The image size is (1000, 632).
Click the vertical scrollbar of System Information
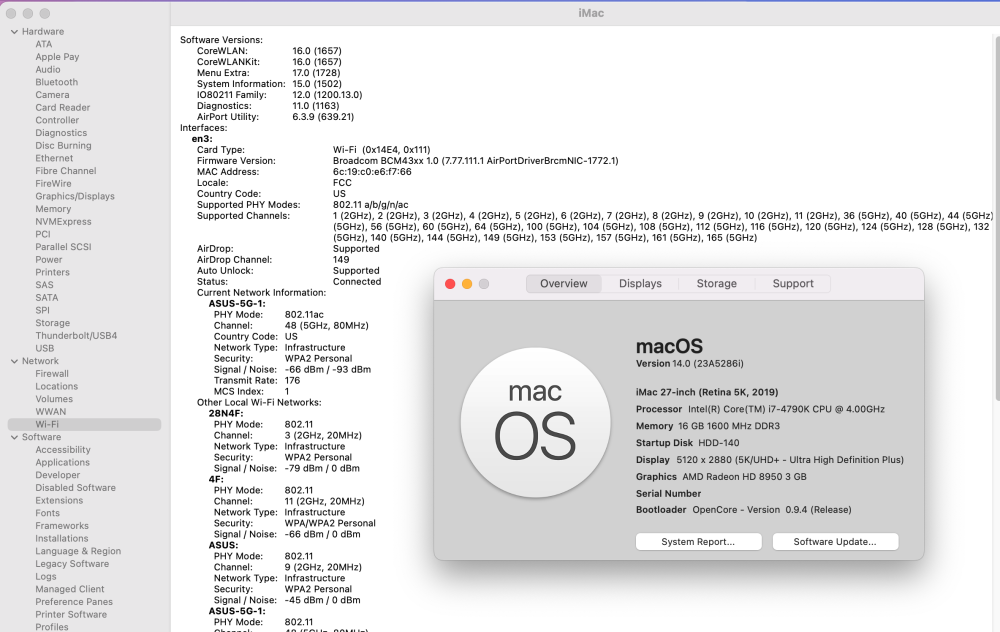click(x=996, y=217)
